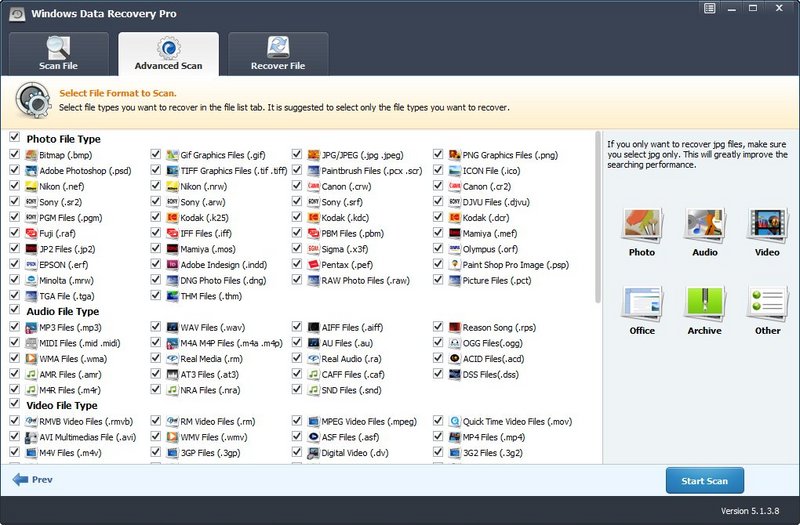Select the Other category icon

point(767,304)
